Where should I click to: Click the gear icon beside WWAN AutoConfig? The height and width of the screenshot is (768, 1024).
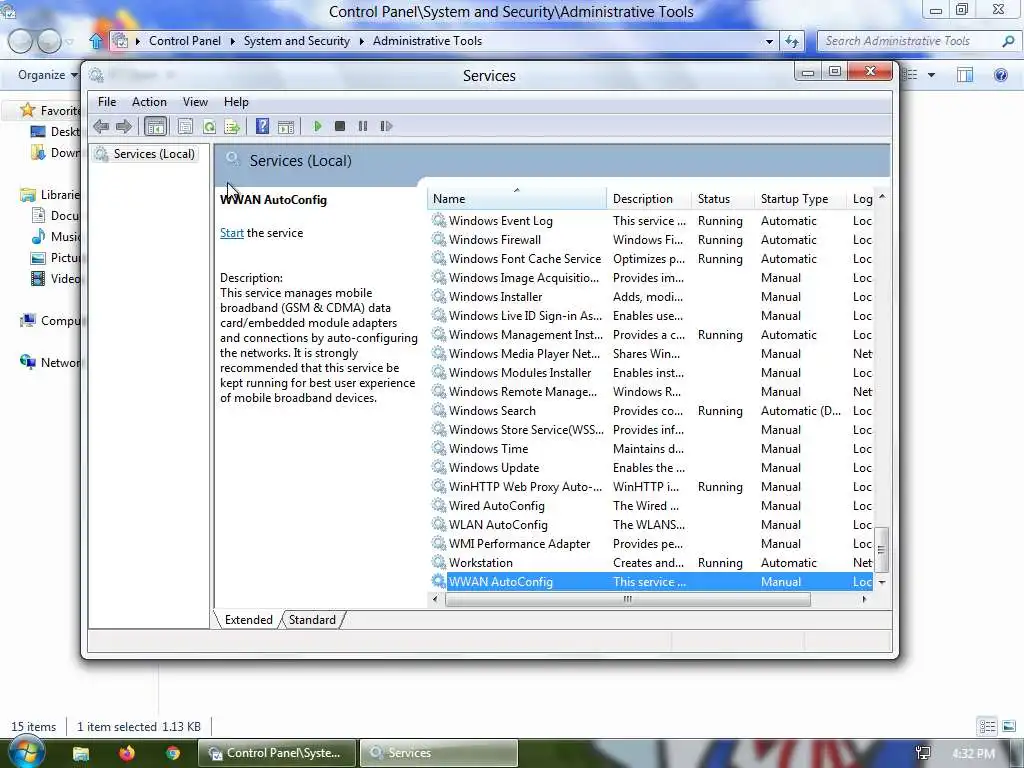(x=438, y=581)
